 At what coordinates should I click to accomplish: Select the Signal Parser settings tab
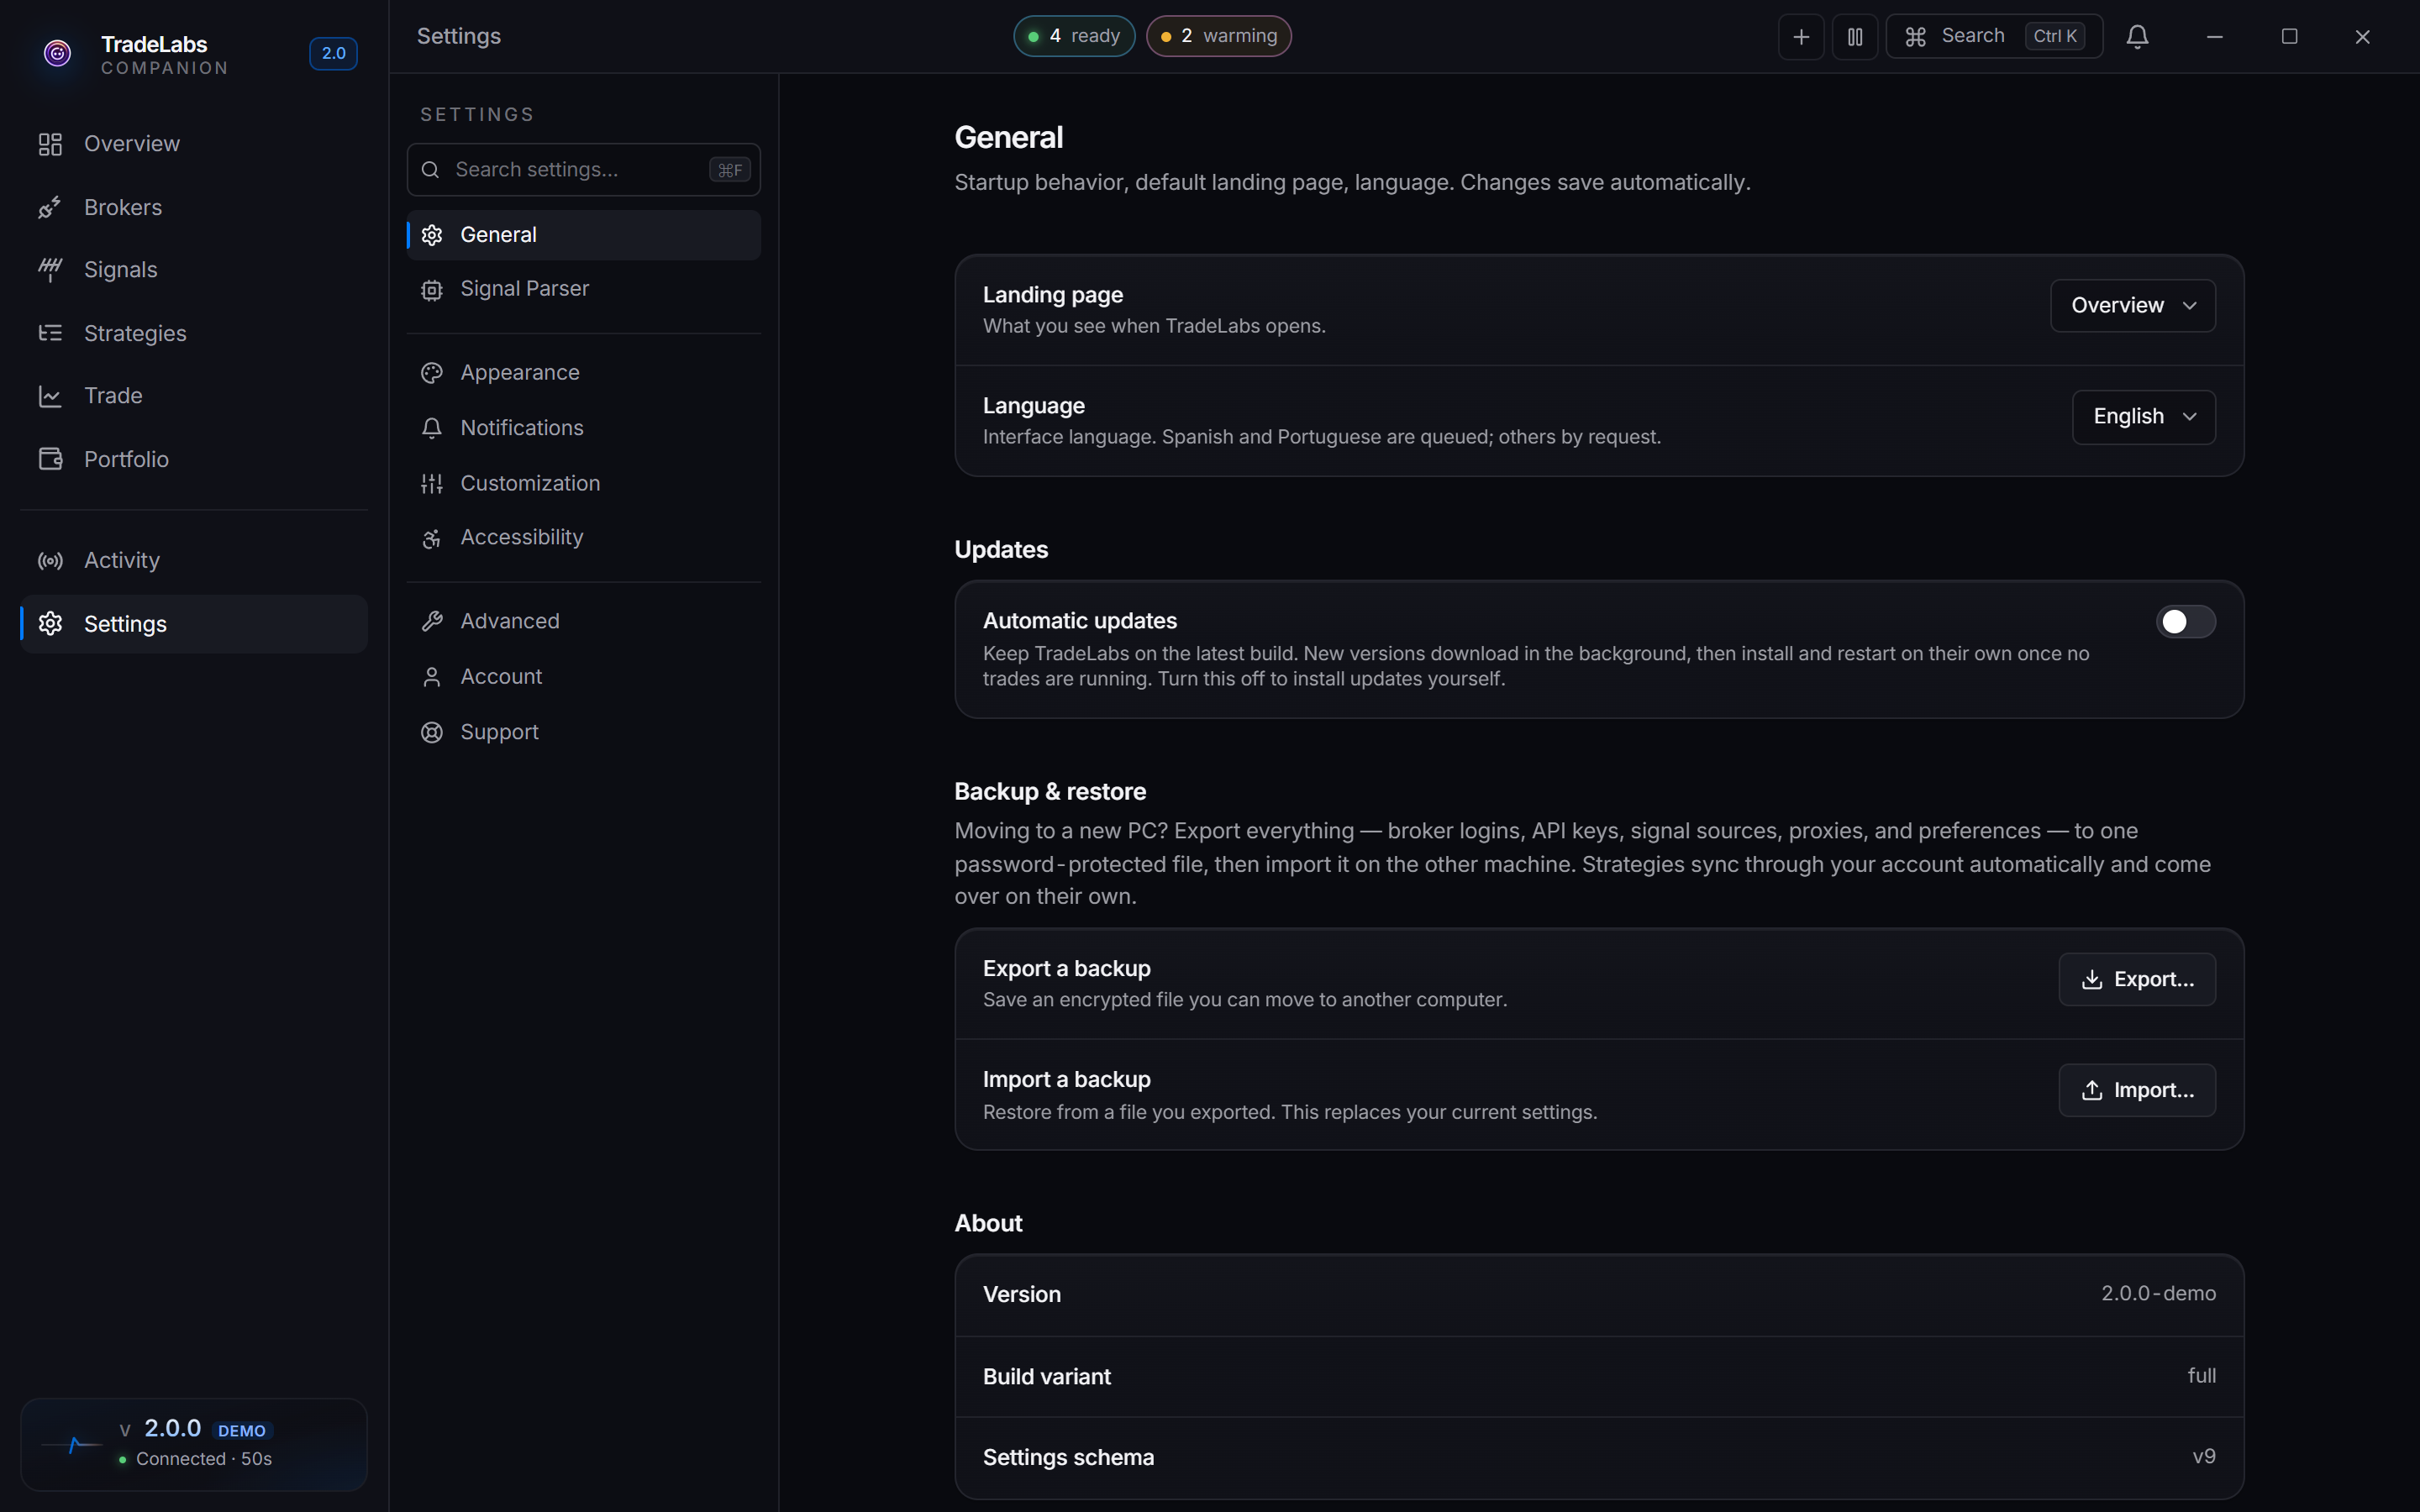click(x=584, y=289)
